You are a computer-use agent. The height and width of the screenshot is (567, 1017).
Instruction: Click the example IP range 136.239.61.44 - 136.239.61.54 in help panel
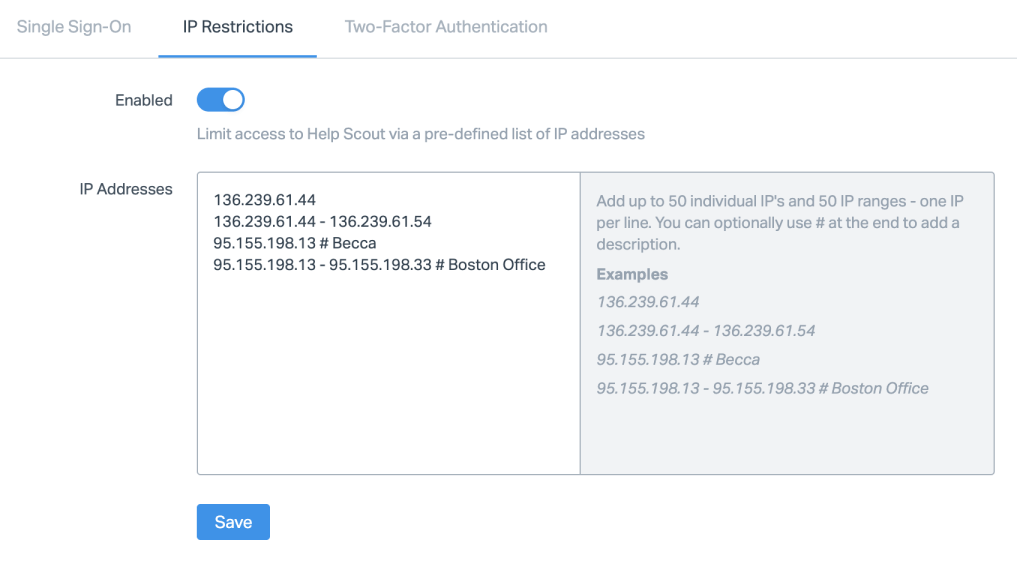(706, 330)
